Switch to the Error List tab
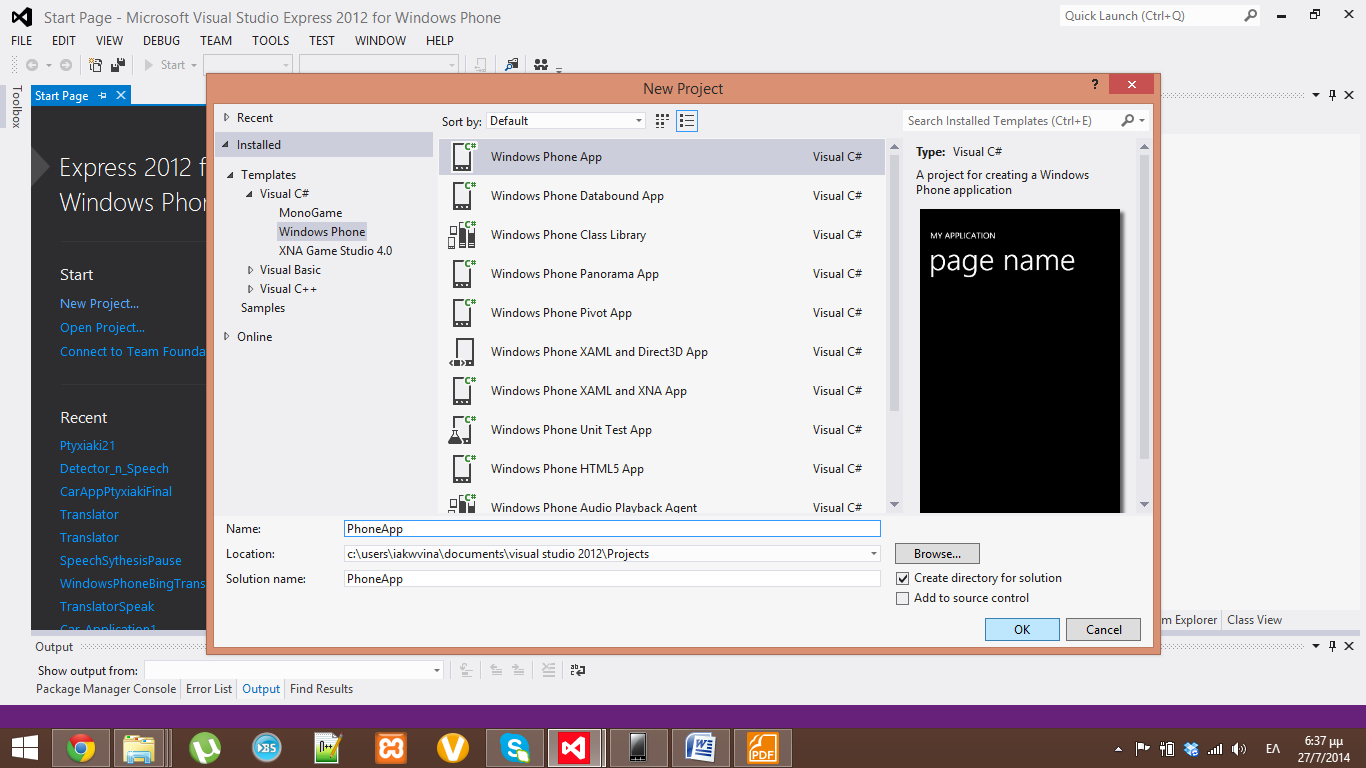Viewport: 1366px width, 768px height. pos(209,689)
